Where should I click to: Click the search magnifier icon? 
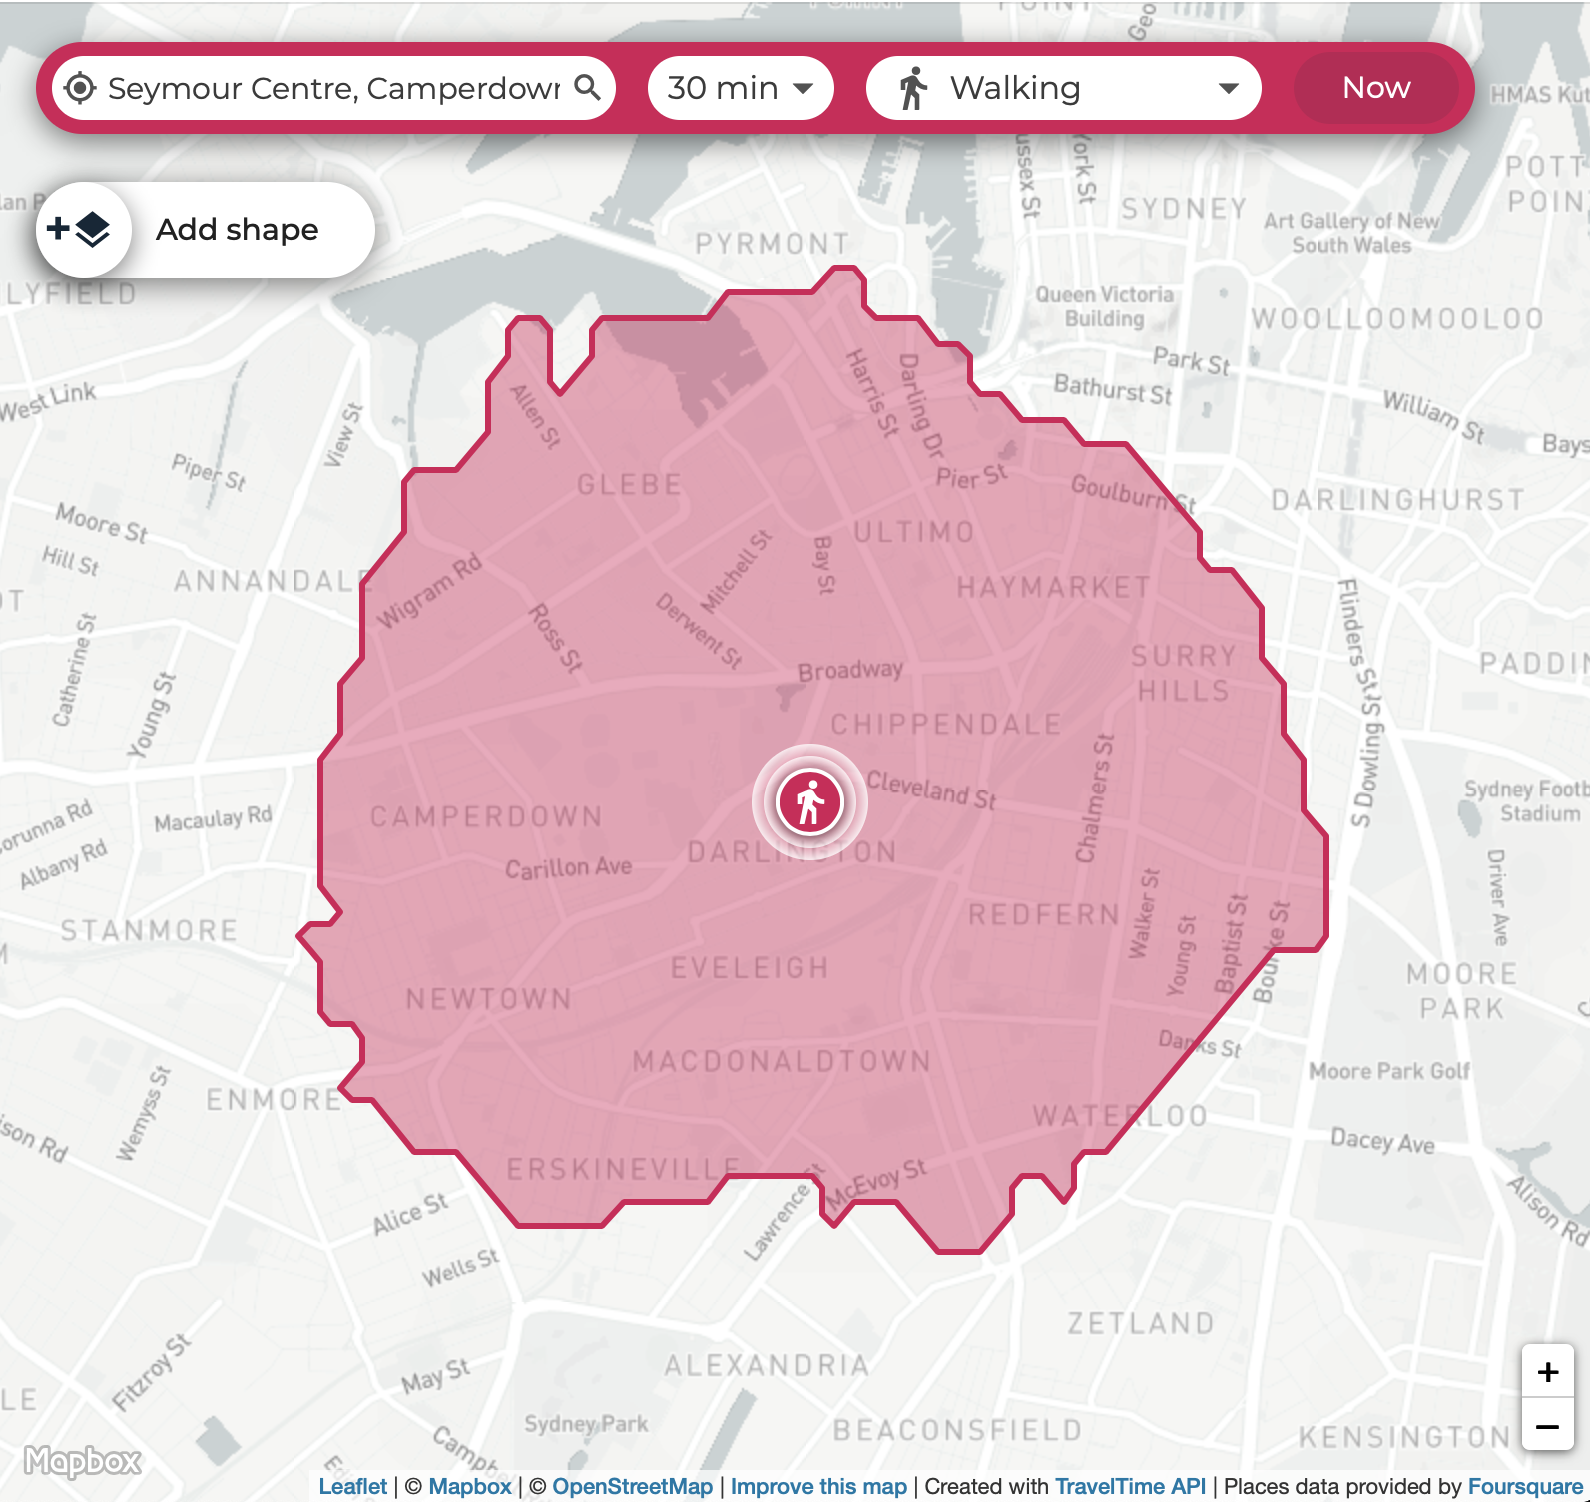(588, 88)
